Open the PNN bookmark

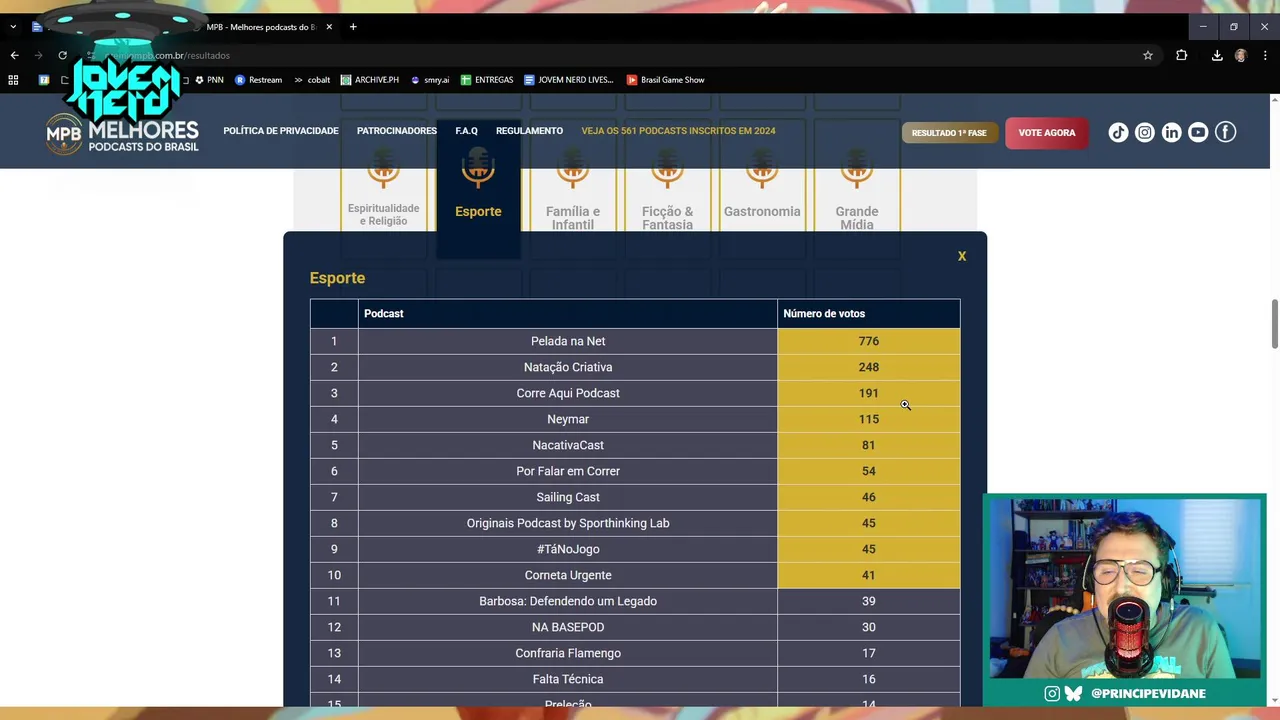tap(209, 80)
